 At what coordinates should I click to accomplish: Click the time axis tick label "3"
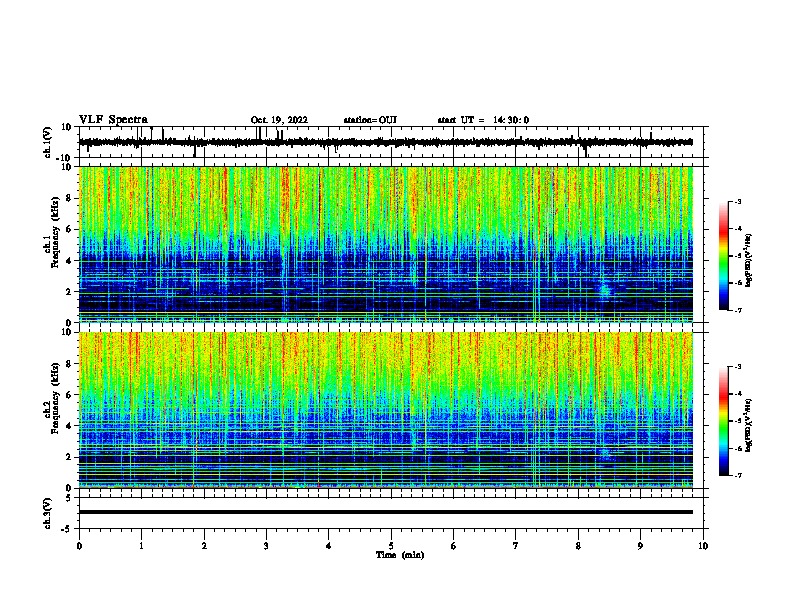pyautogui.click(x=266, y=546)
